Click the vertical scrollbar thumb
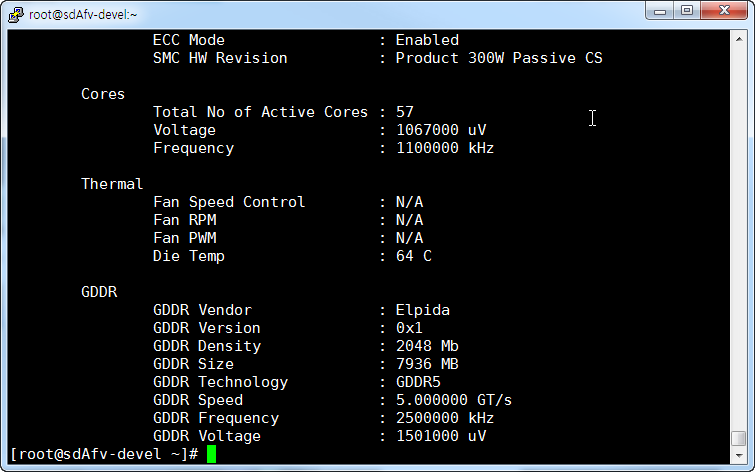The height and width of the screenshot is (472, 755). point(739,438)
